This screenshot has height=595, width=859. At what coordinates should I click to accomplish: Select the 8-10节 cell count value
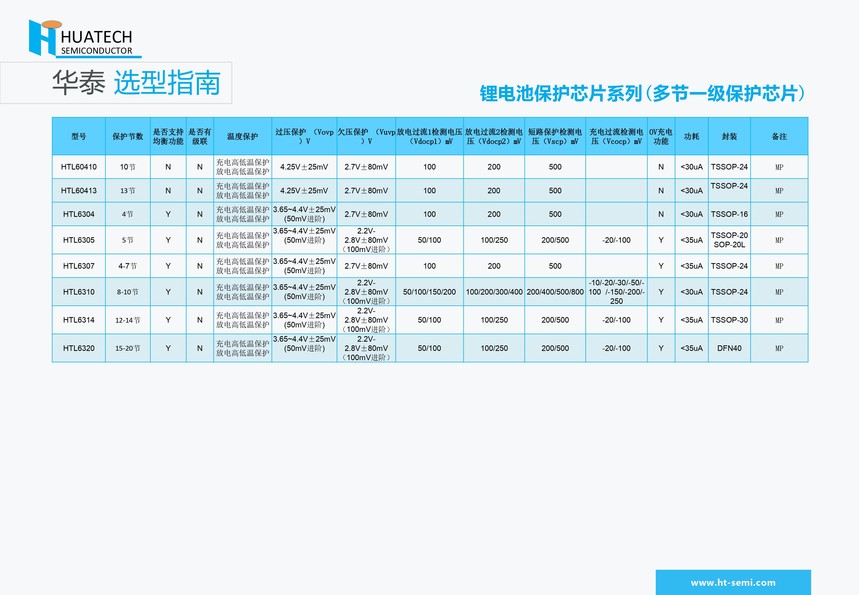click(128, 292)
